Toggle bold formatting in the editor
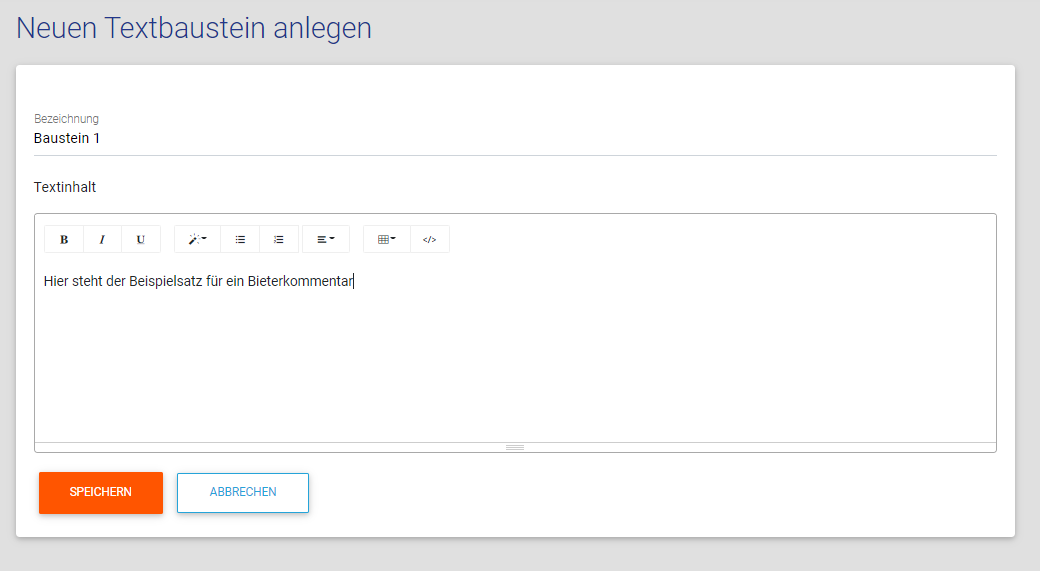This screenshot has height=571, width=1040. point(64,240)
